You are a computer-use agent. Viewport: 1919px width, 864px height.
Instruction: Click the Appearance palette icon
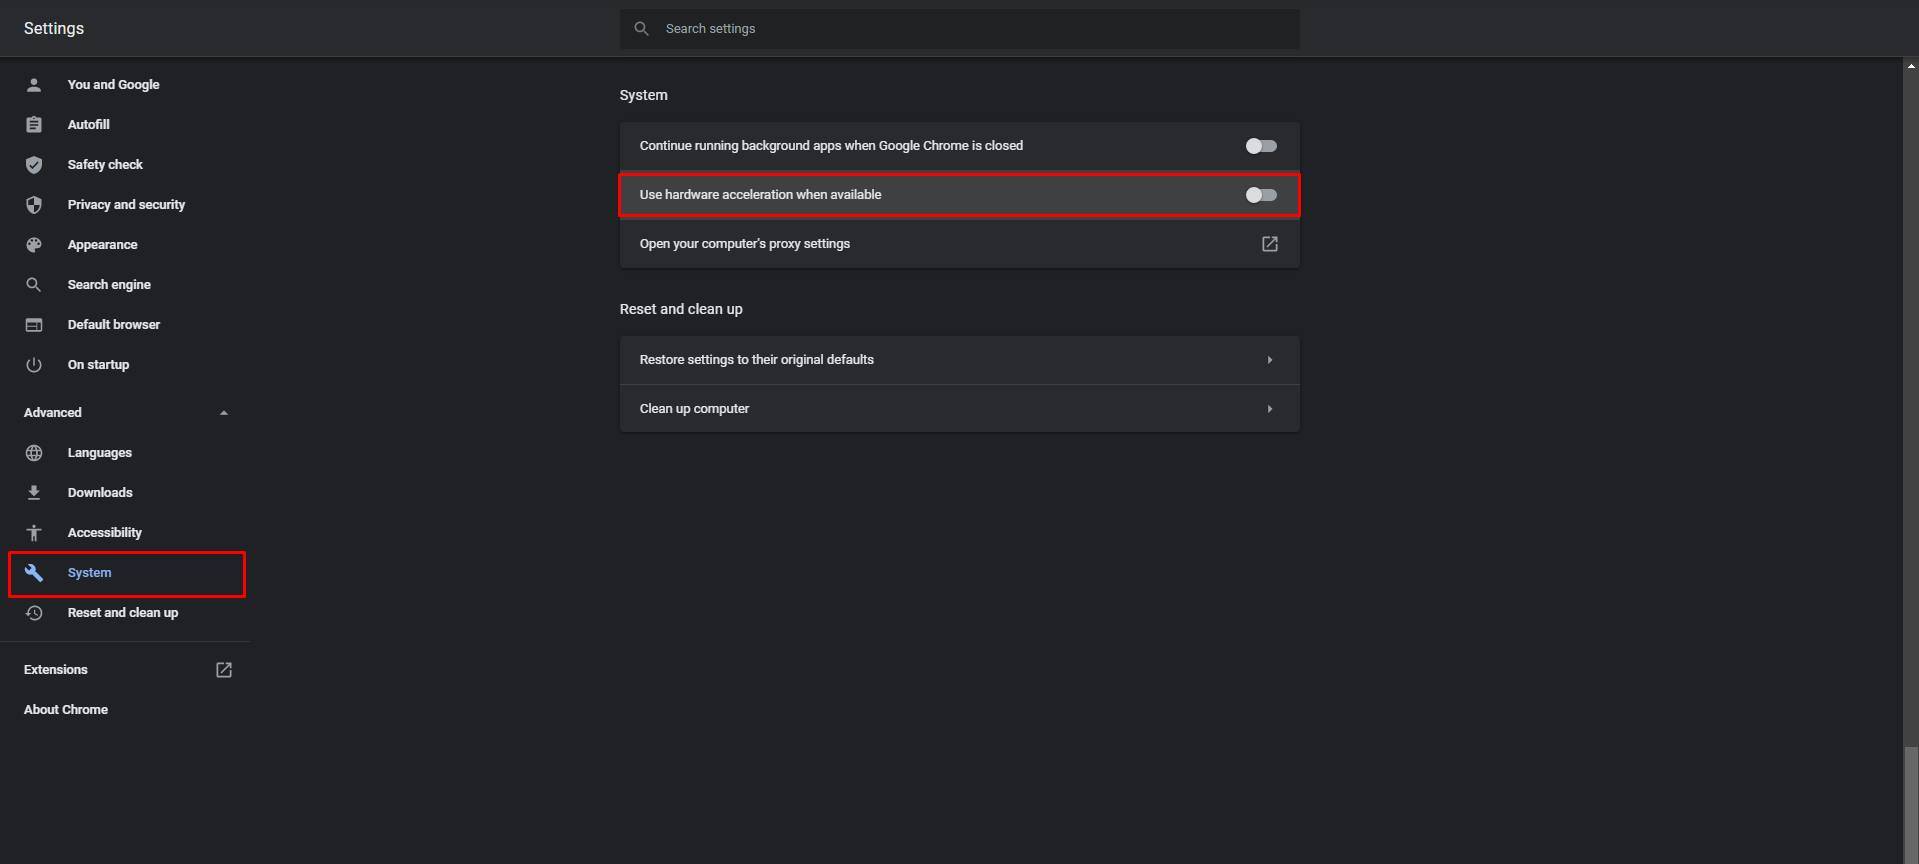coord(34,244)
